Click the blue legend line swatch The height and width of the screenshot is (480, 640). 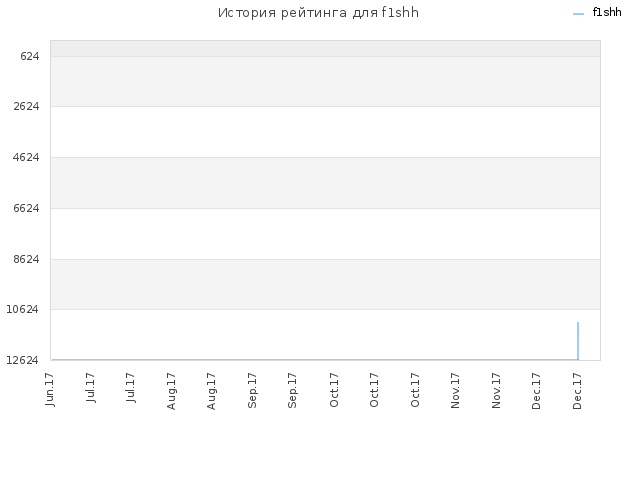pyautogui.click(x=578, y=14)
